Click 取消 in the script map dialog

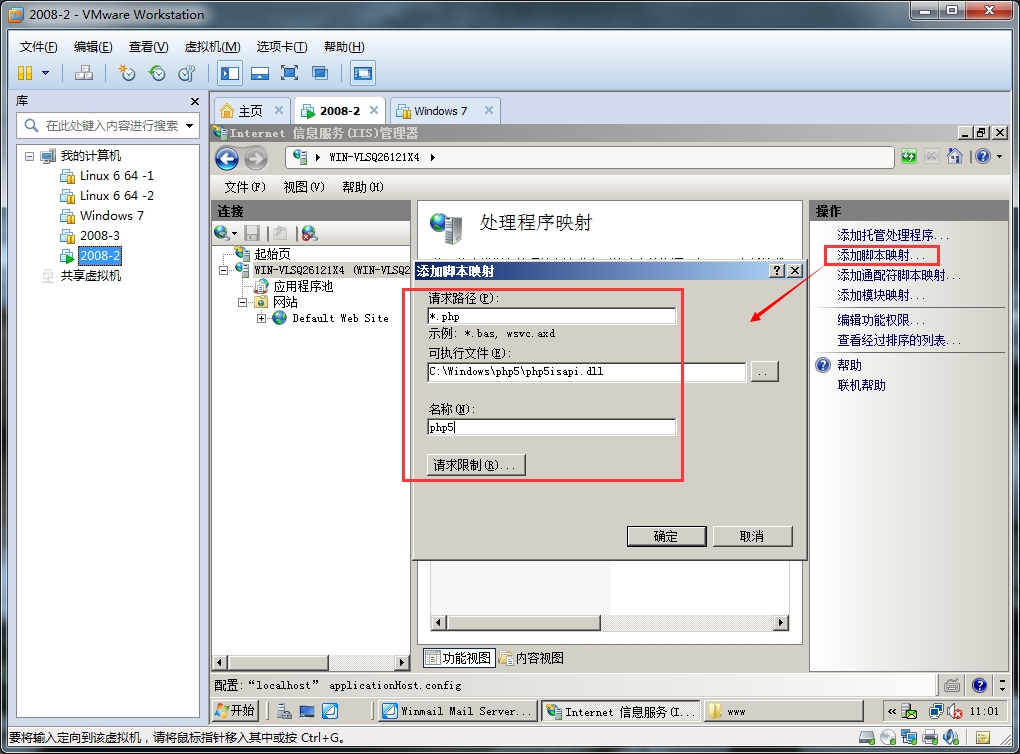pyautogui.click(x=752, y=537)
